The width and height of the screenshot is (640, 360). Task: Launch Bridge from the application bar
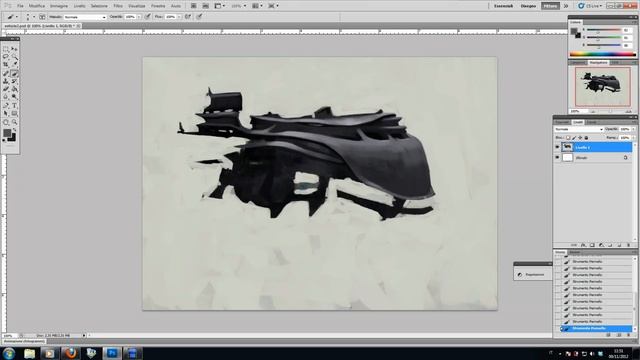(193, 6)
